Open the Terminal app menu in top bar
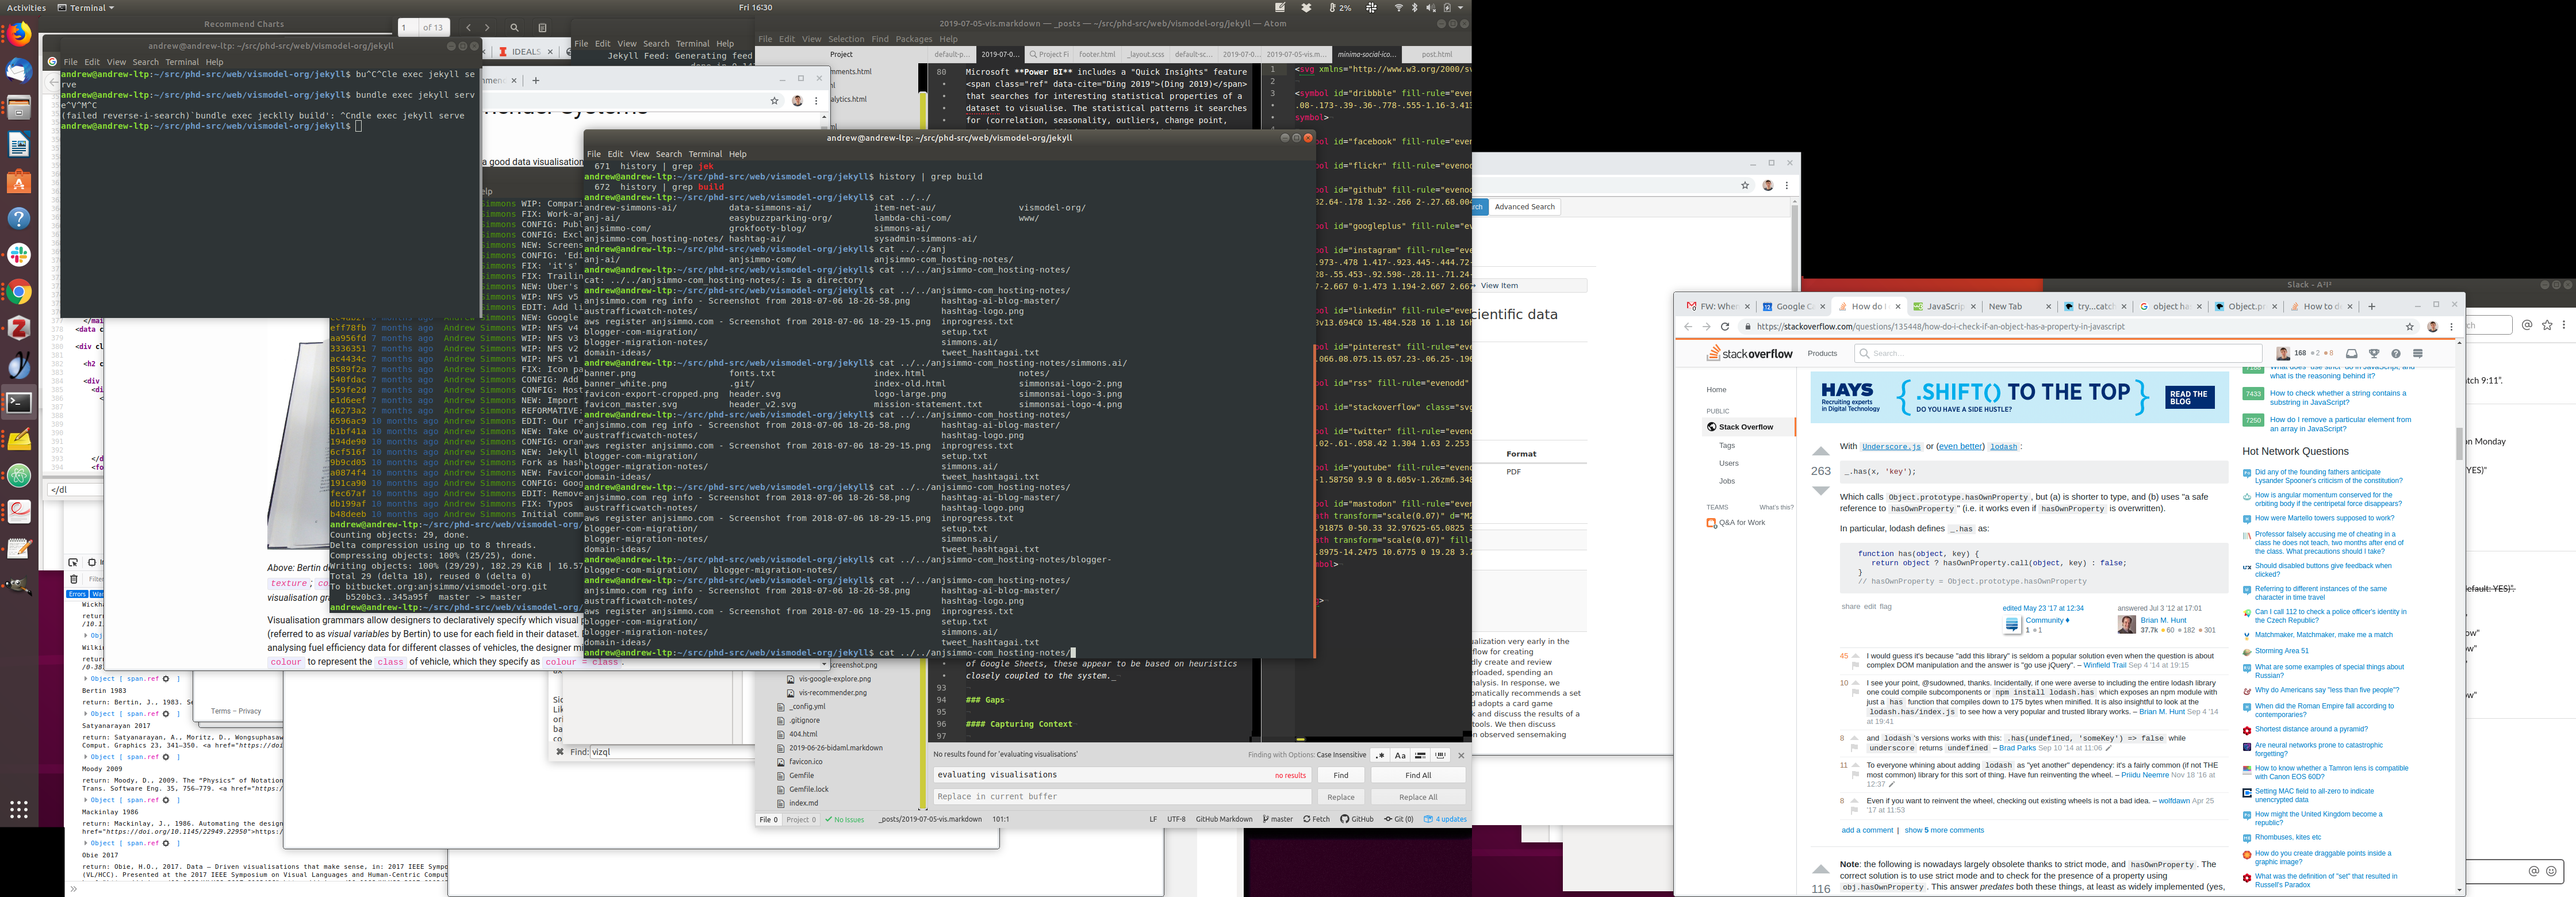Screen dimensions: 2576x897 tap(85, 7)
